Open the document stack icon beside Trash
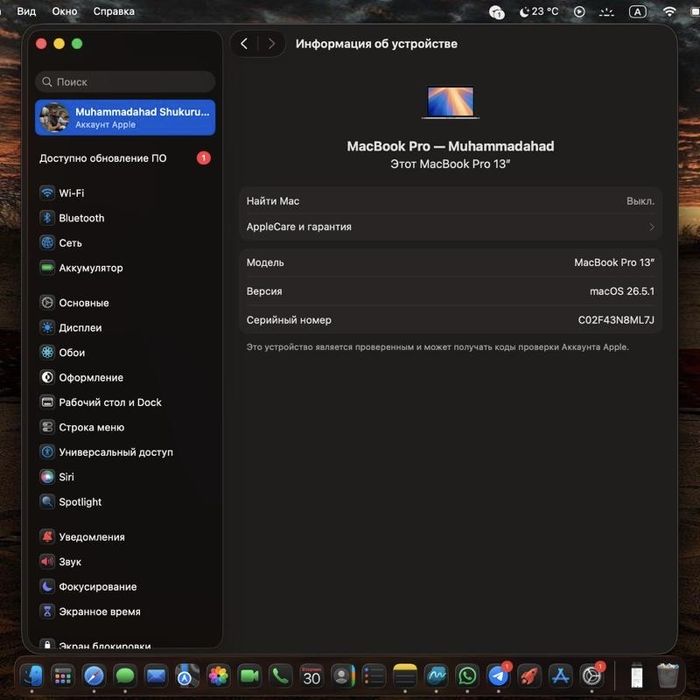 [x=636, y=676]
